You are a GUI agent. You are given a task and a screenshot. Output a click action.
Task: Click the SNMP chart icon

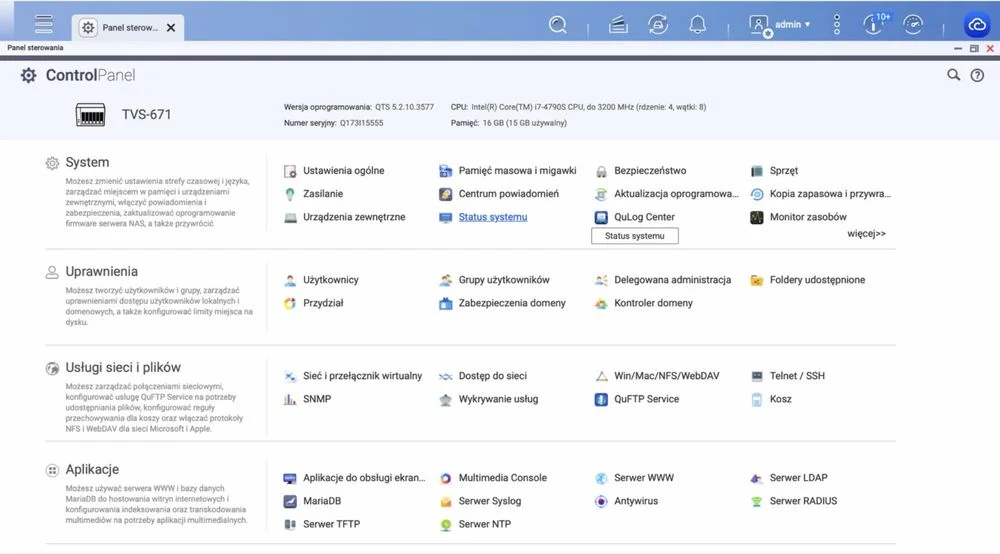(x=290, y=399)
